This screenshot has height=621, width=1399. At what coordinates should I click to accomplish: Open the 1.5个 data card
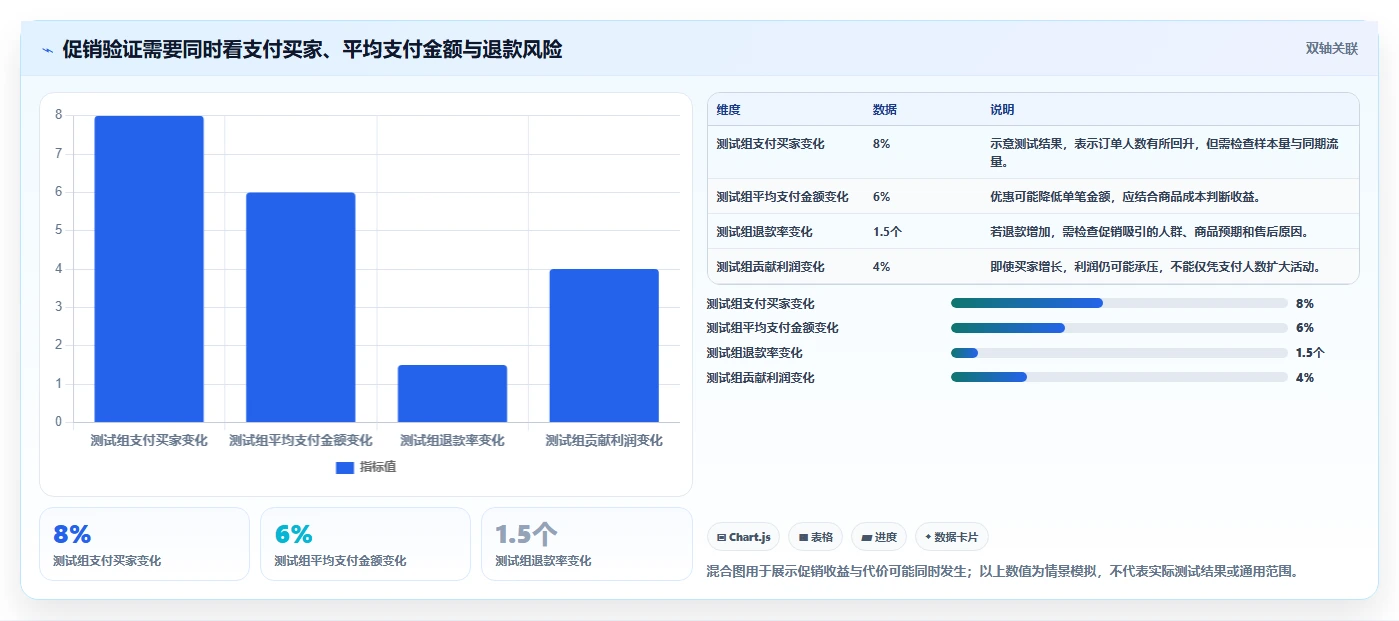coord(586,544)
